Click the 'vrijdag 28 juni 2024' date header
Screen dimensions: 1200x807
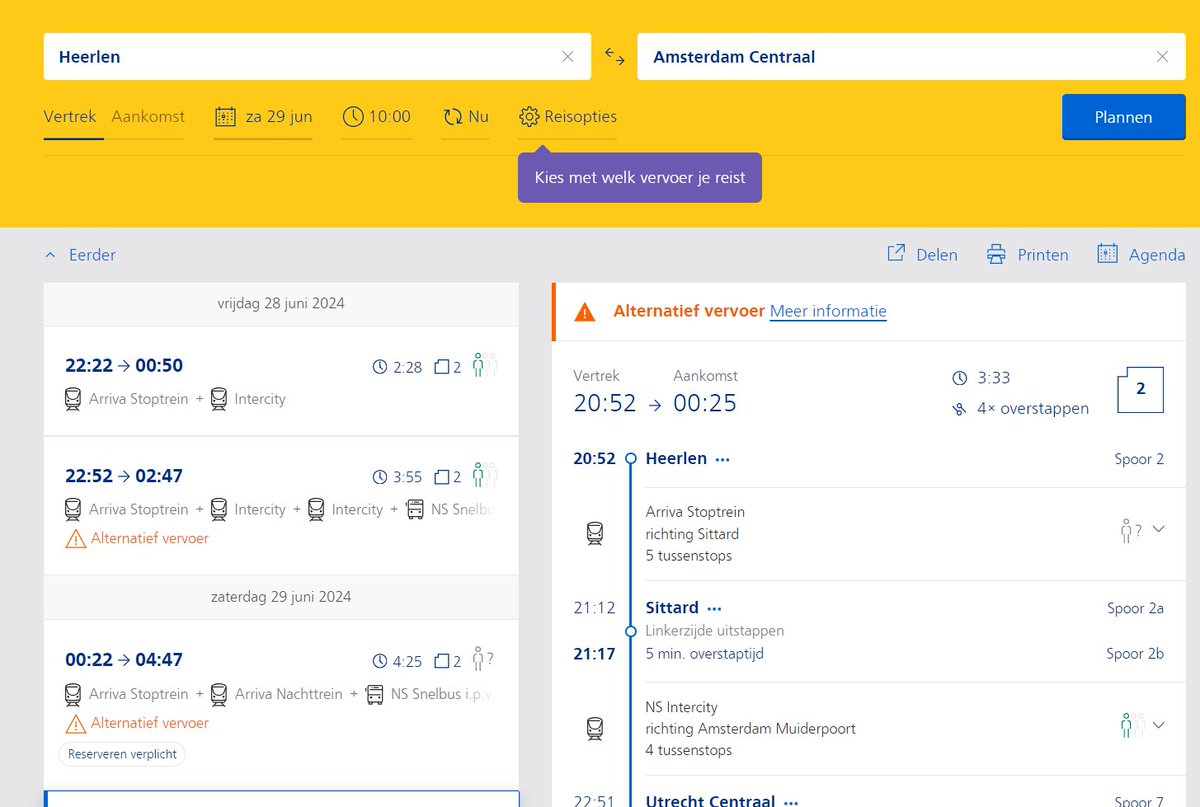281,303
